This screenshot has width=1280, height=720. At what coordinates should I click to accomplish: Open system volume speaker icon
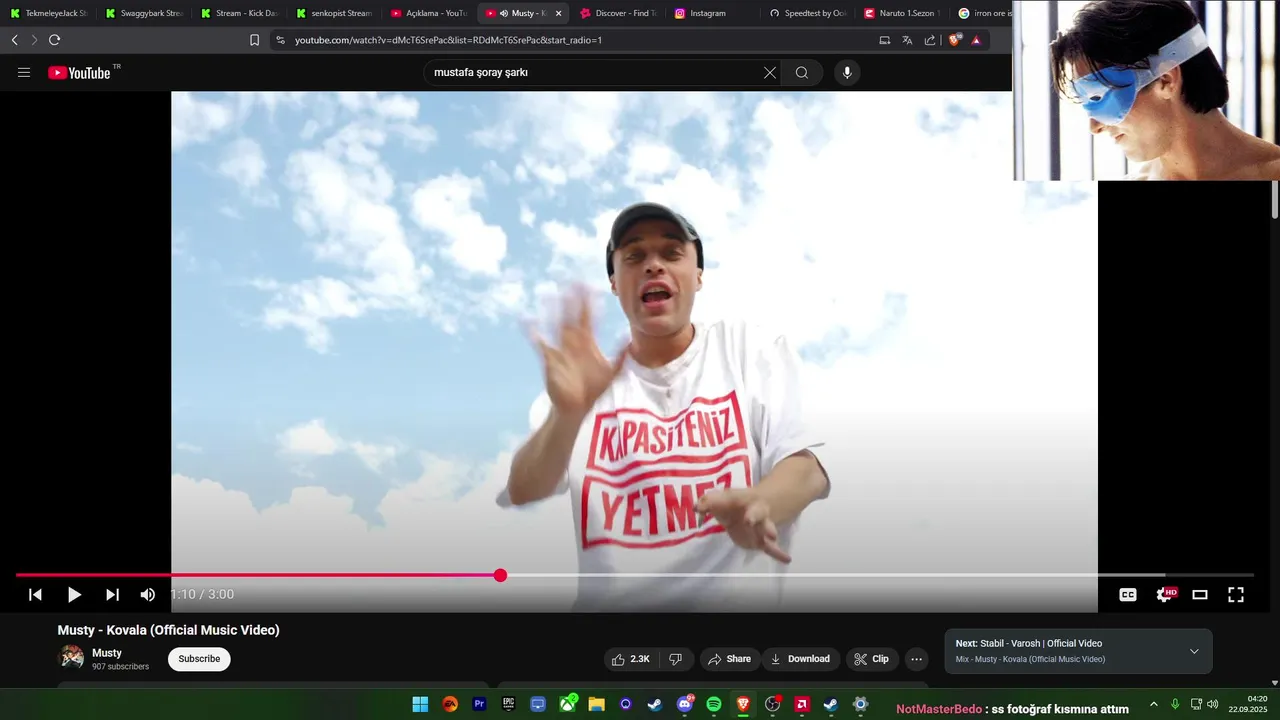click(x=1213, y=704)
